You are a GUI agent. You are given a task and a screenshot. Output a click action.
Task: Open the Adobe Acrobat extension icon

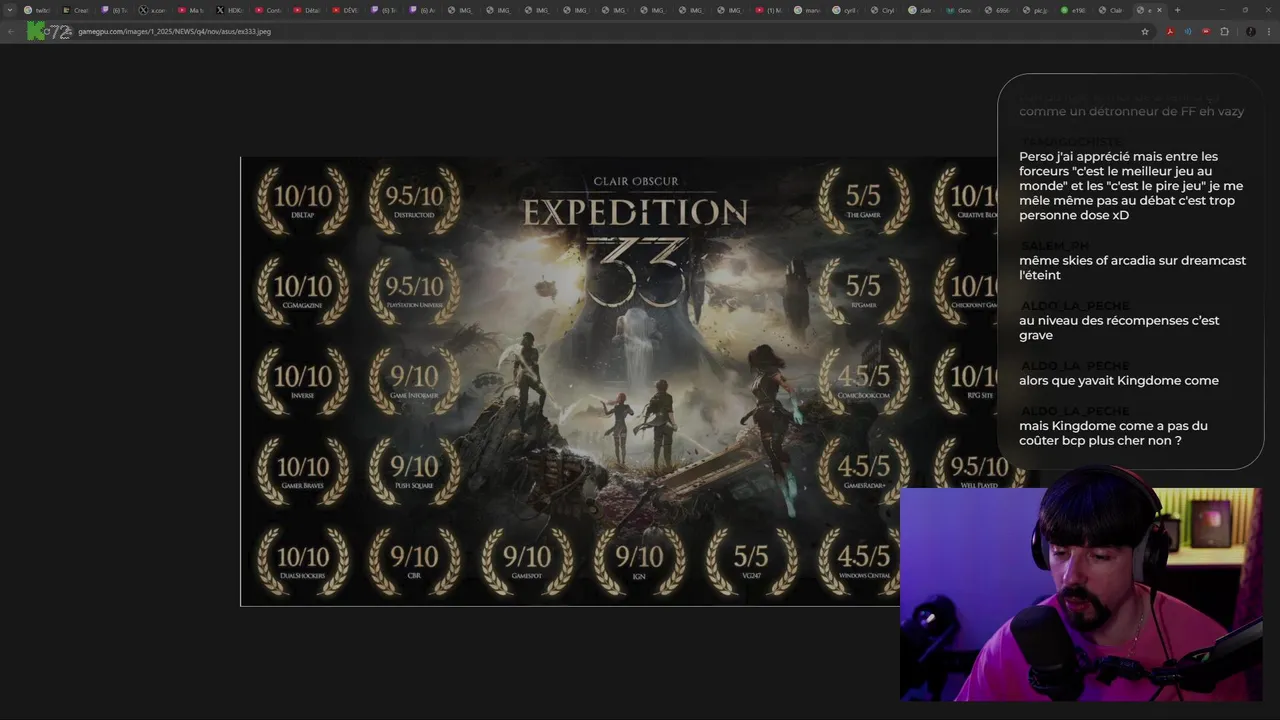click(1170, 31)
